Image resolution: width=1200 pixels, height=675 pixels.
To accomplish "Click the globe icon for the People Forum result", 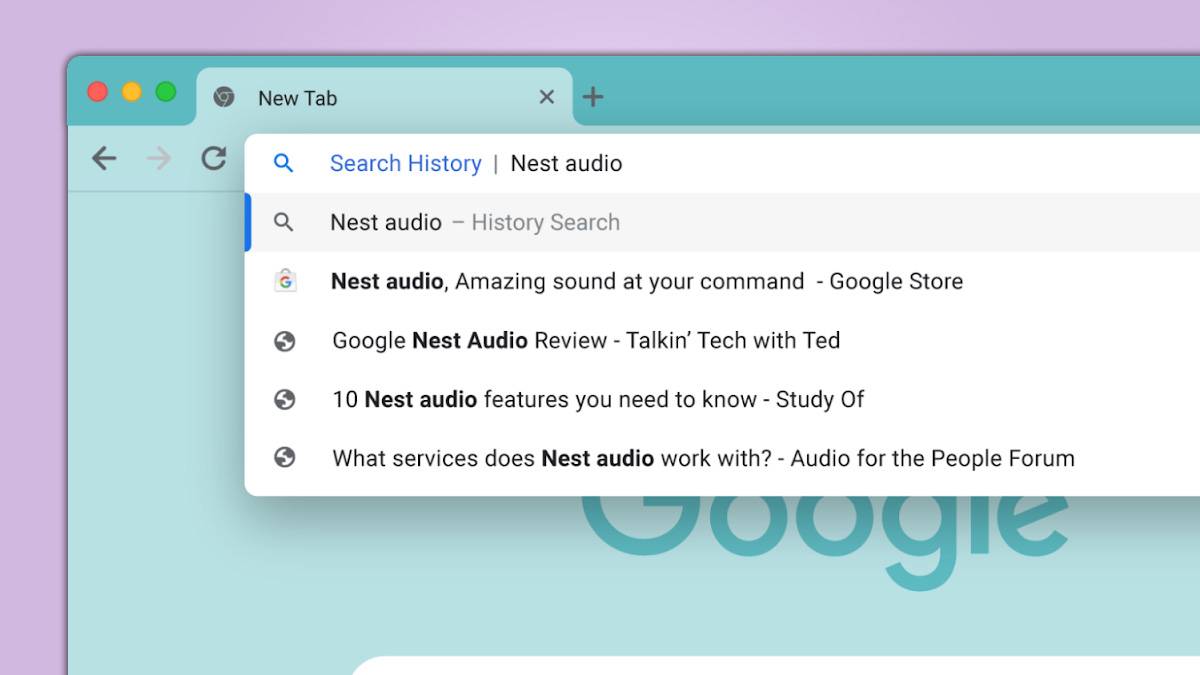I will [x=286, y=458].
